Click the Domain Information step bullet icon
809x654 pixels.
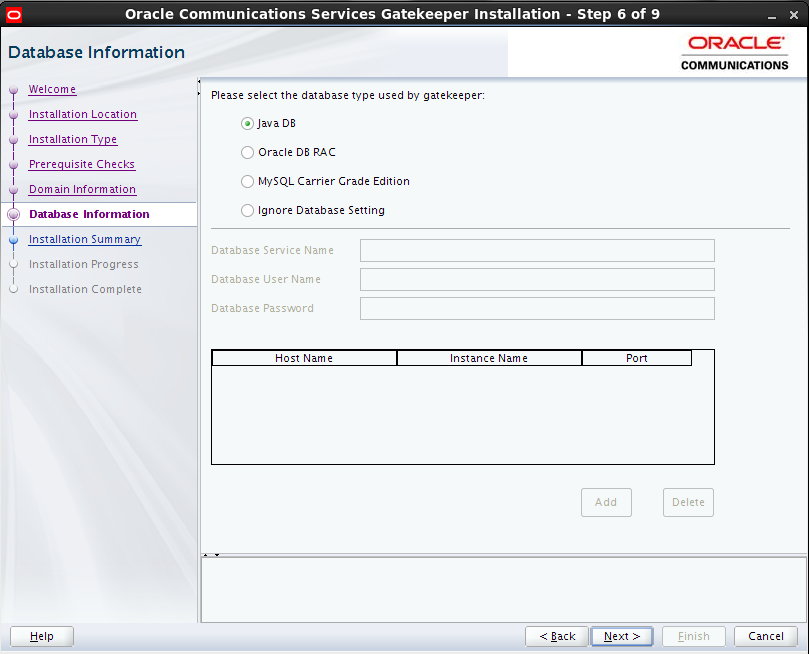click(x=14, y=190)
